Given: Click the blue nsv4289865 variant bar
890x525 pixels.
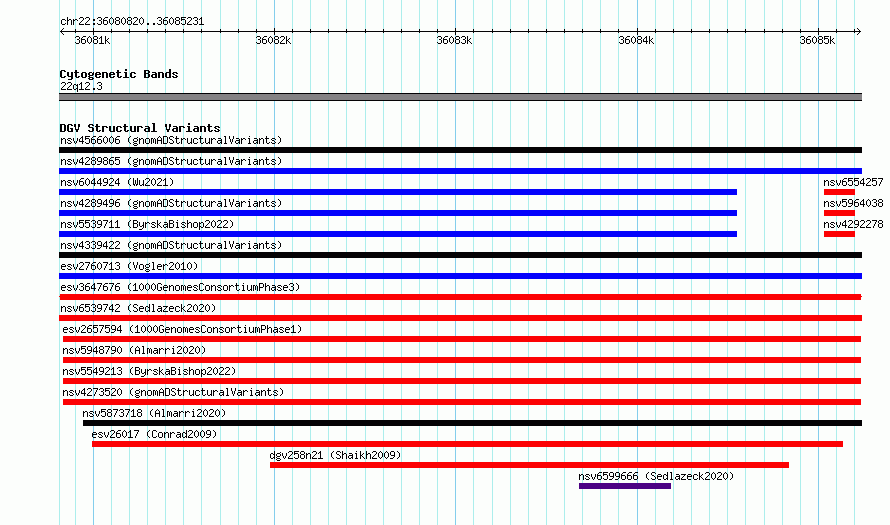Looking at the screenshot, I should point(460,171).
